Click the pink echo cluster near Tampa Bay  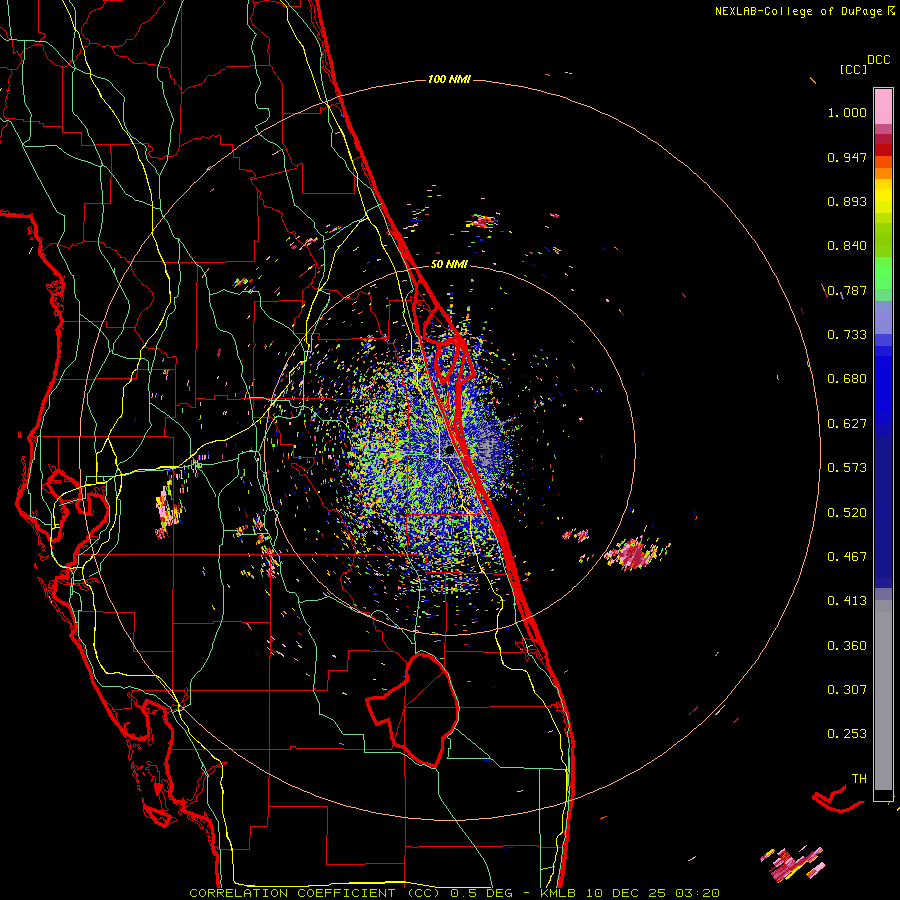point(168,508)
